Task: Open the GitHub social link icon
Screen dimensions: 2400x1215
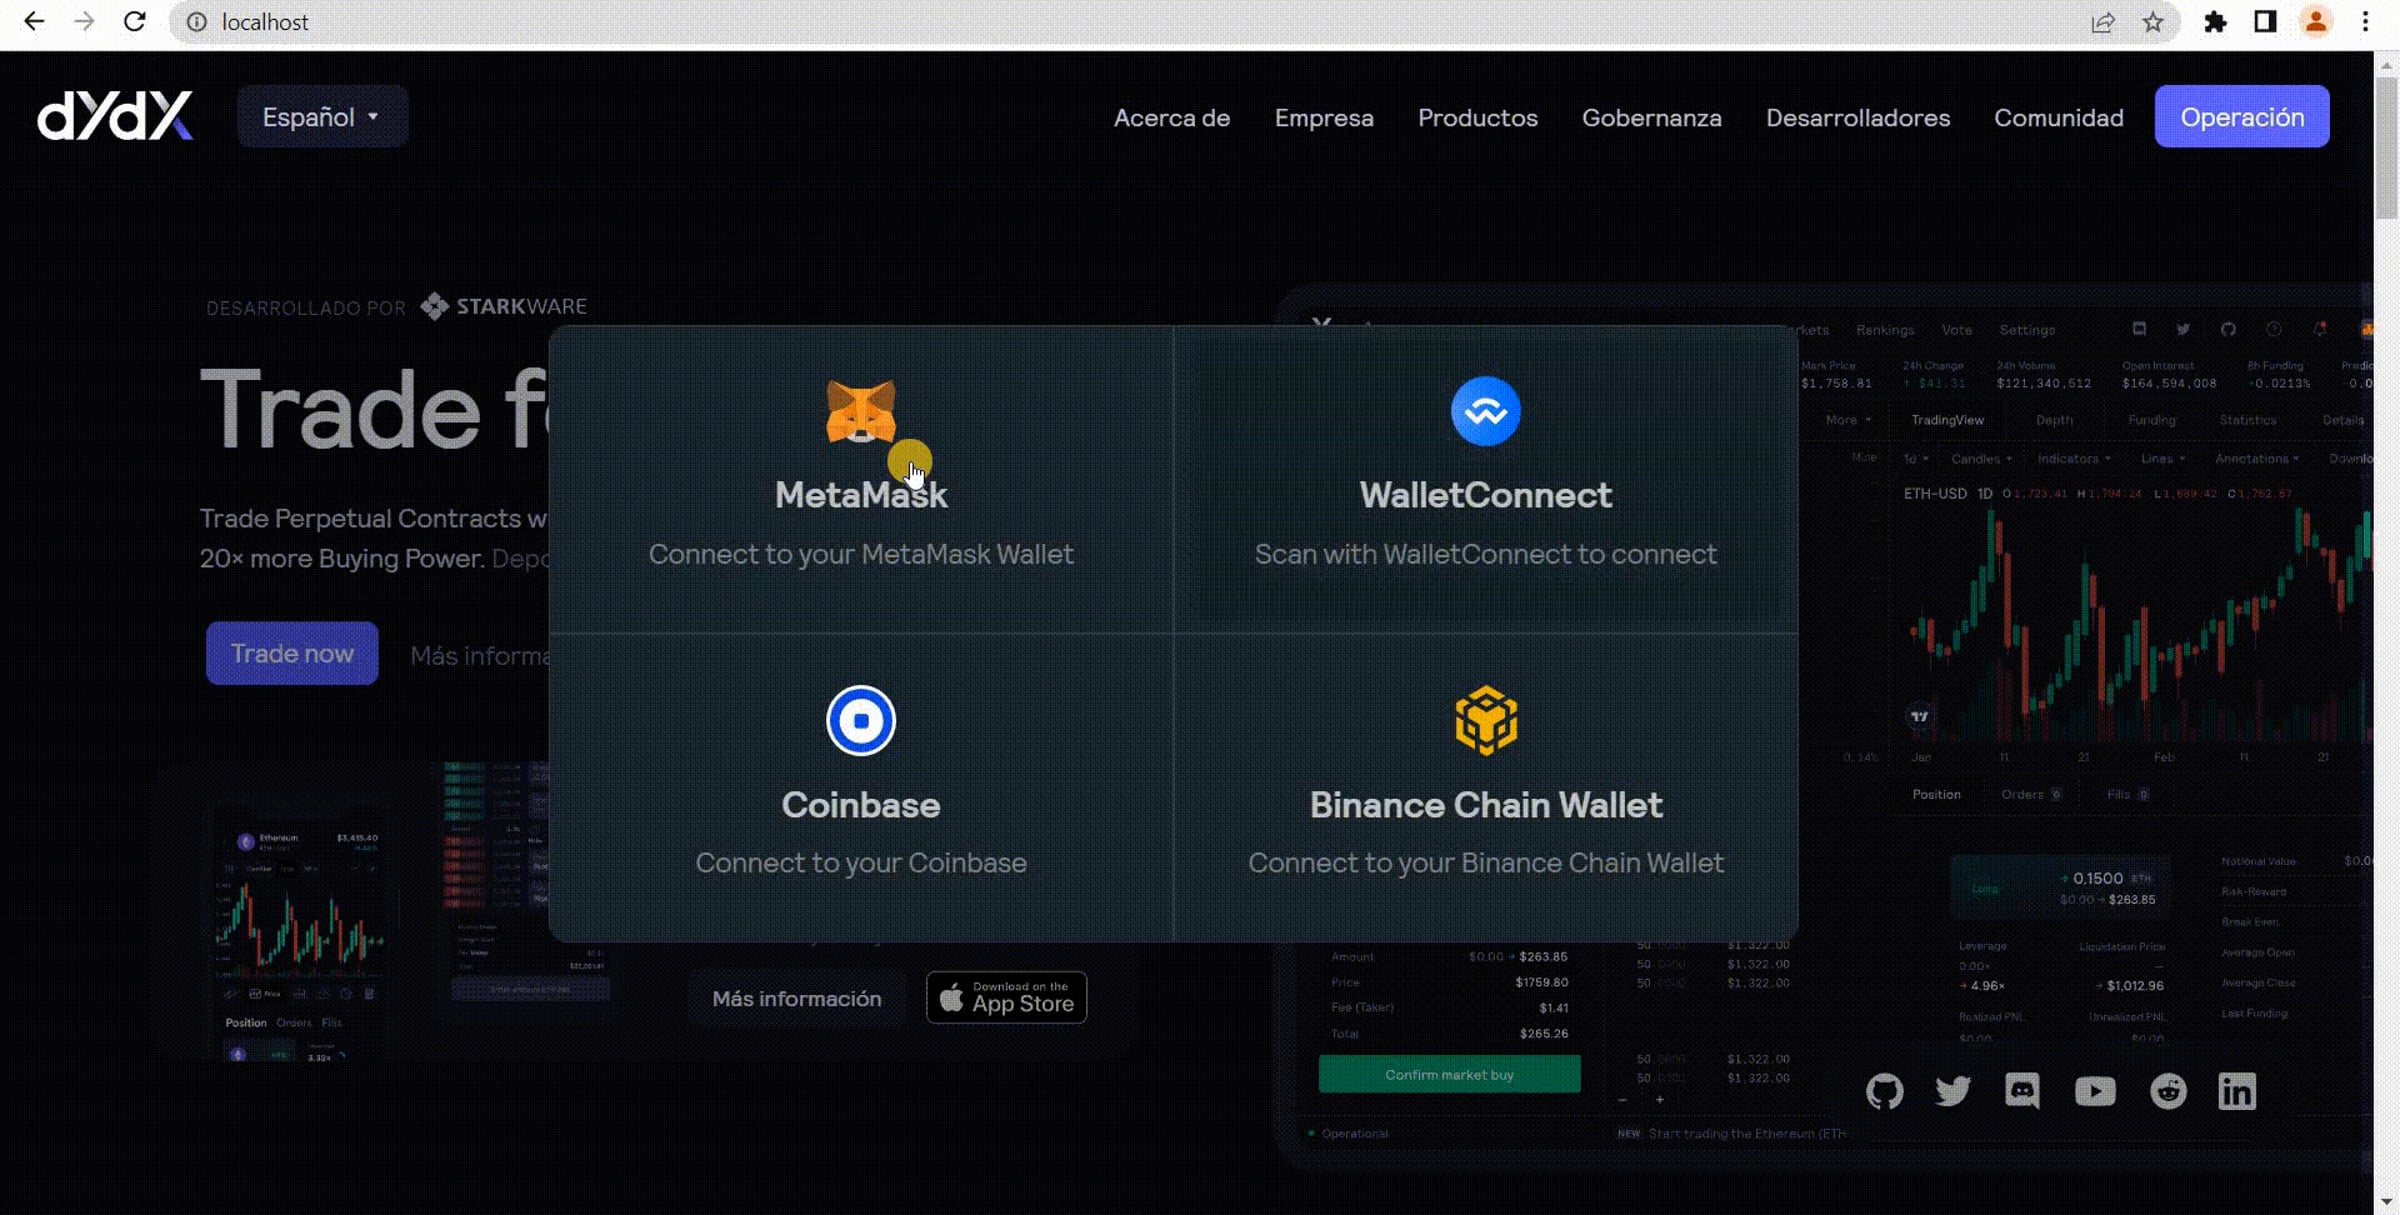Action: tap(1885, 1091)
